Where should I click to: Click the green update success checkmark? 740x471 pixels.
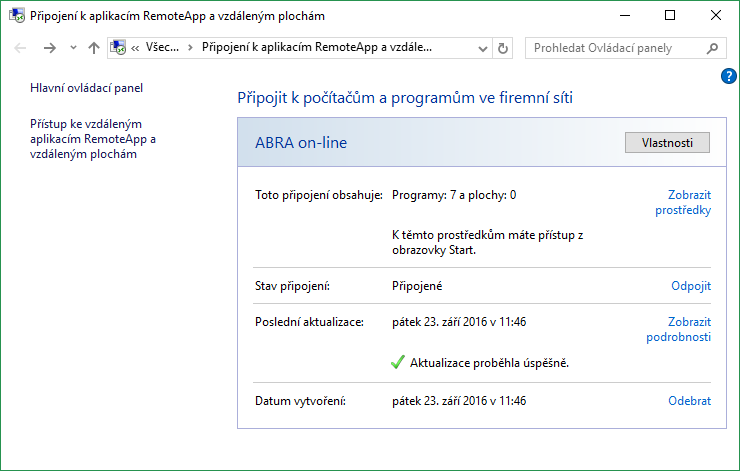tap(398, 362)
